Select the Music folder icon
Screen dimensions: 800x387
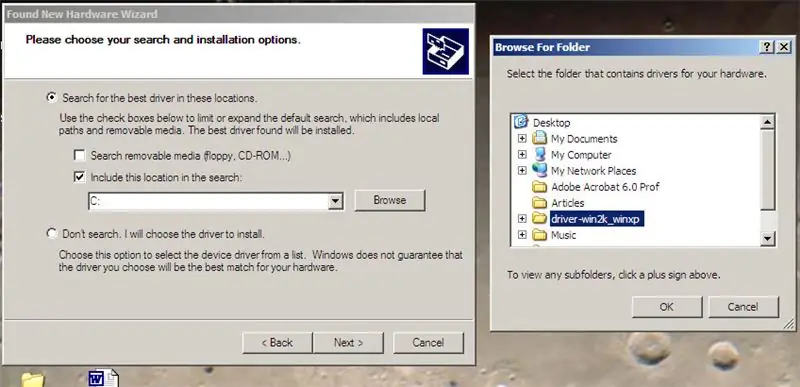coord(539,235)
